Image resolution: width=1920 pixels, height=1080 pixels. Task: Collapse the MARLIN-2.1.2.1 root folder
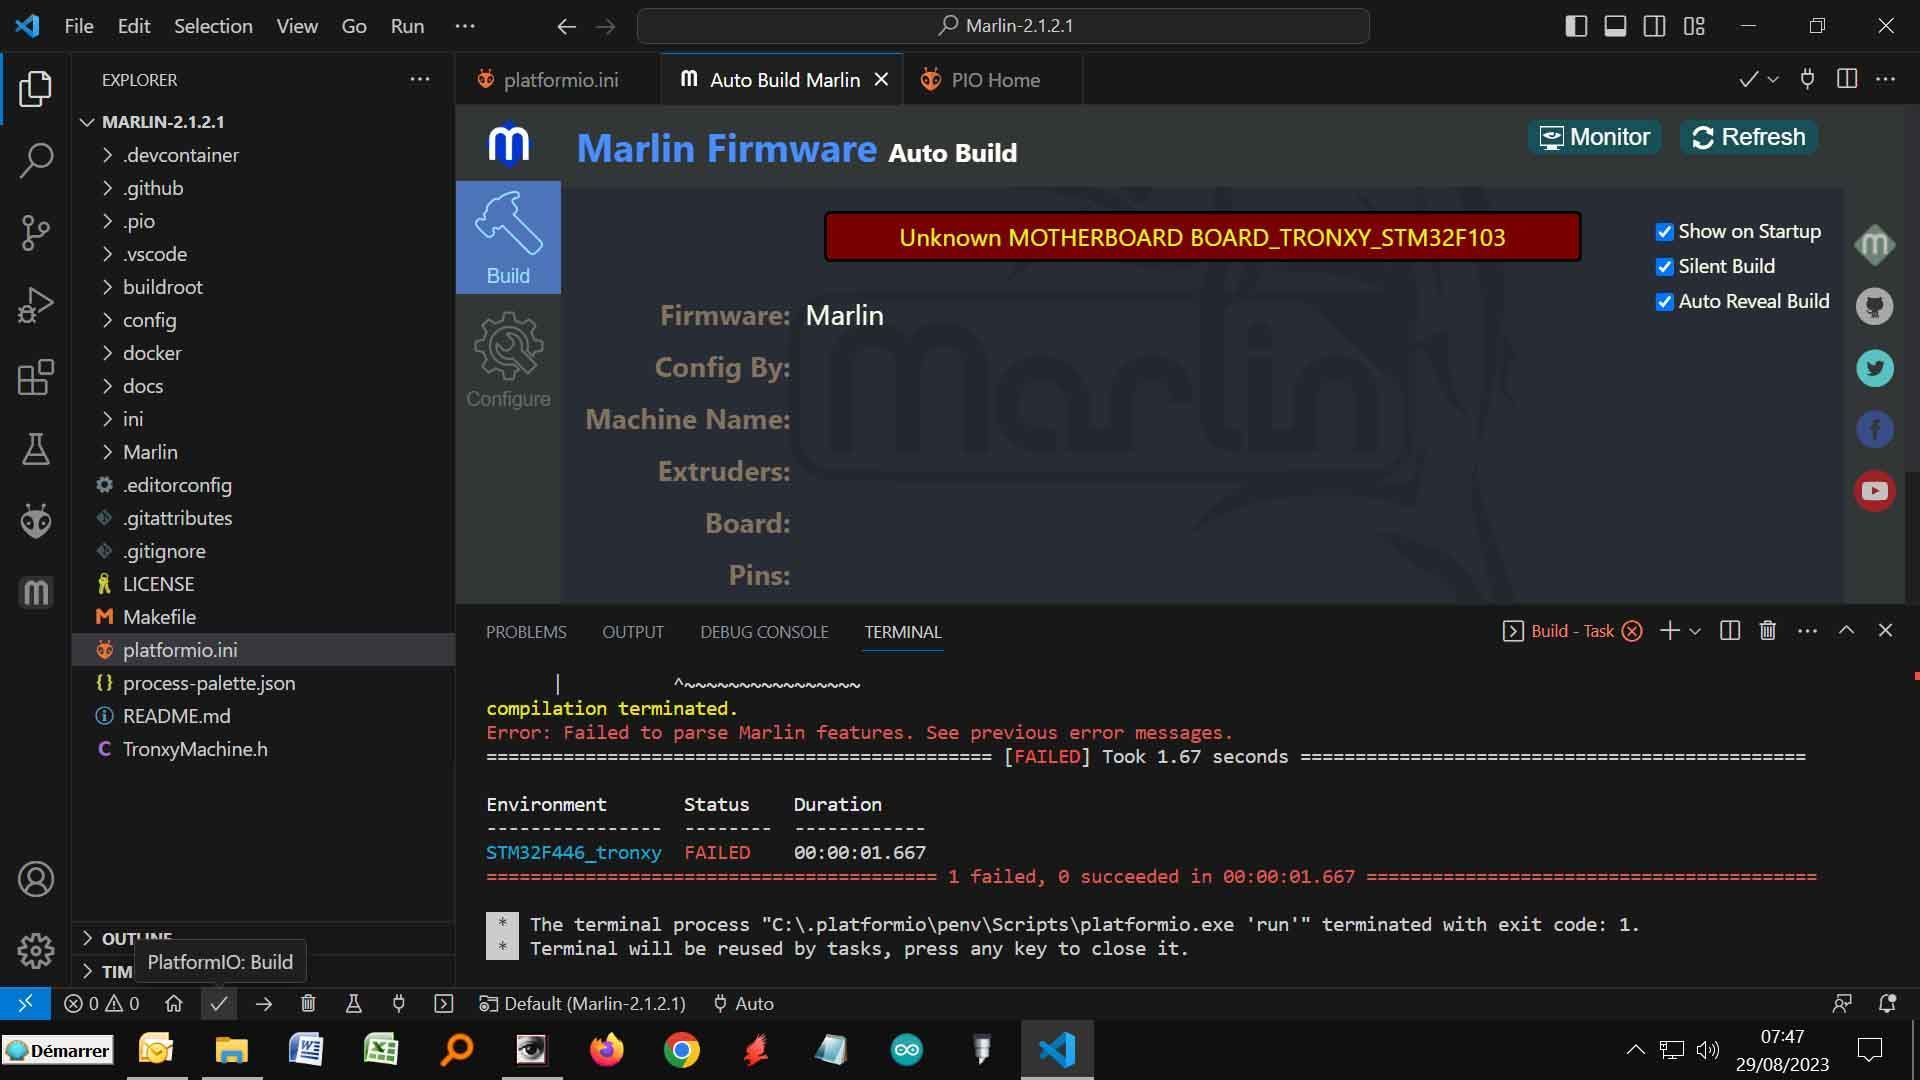263,122
